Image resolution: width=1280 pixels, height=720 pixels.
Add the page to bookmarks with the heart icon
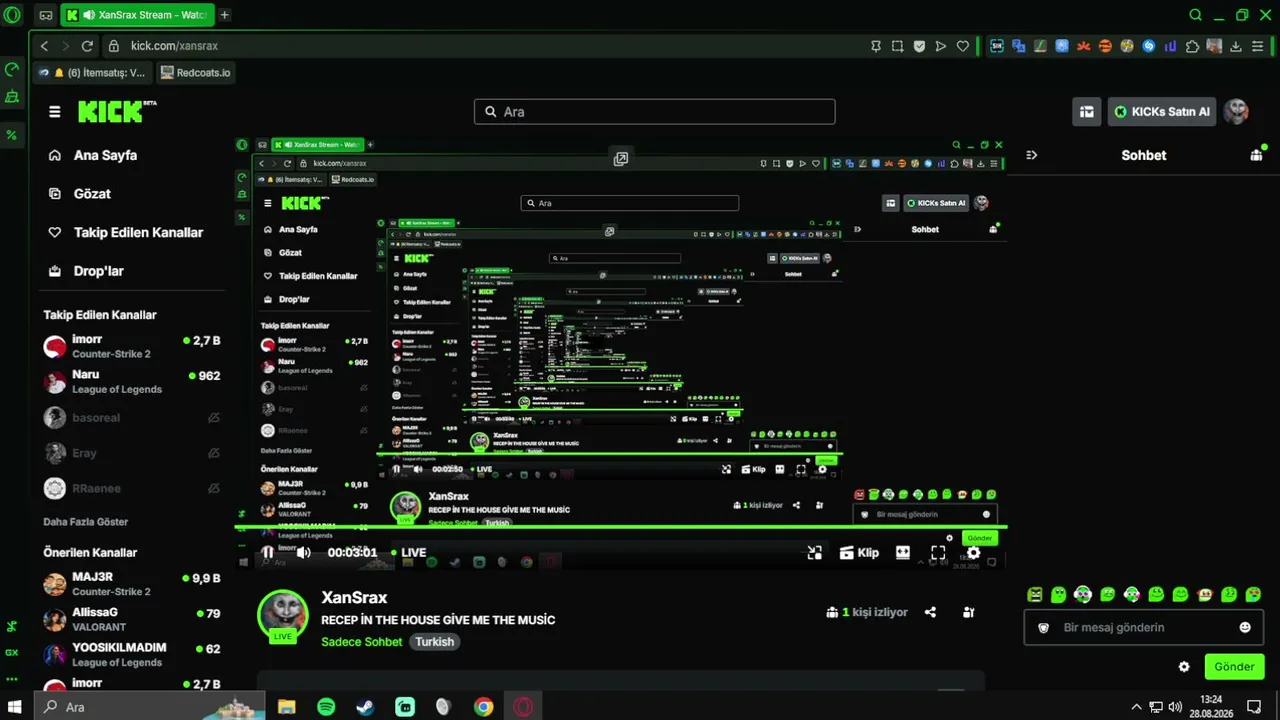pyautogui.click(x=963, y=46)
